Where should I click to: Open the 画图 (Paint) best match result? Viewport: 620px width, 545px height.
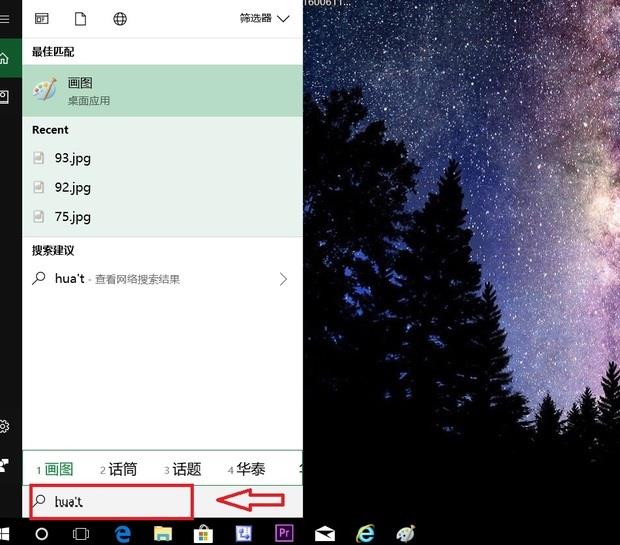(x=160, y=91)
